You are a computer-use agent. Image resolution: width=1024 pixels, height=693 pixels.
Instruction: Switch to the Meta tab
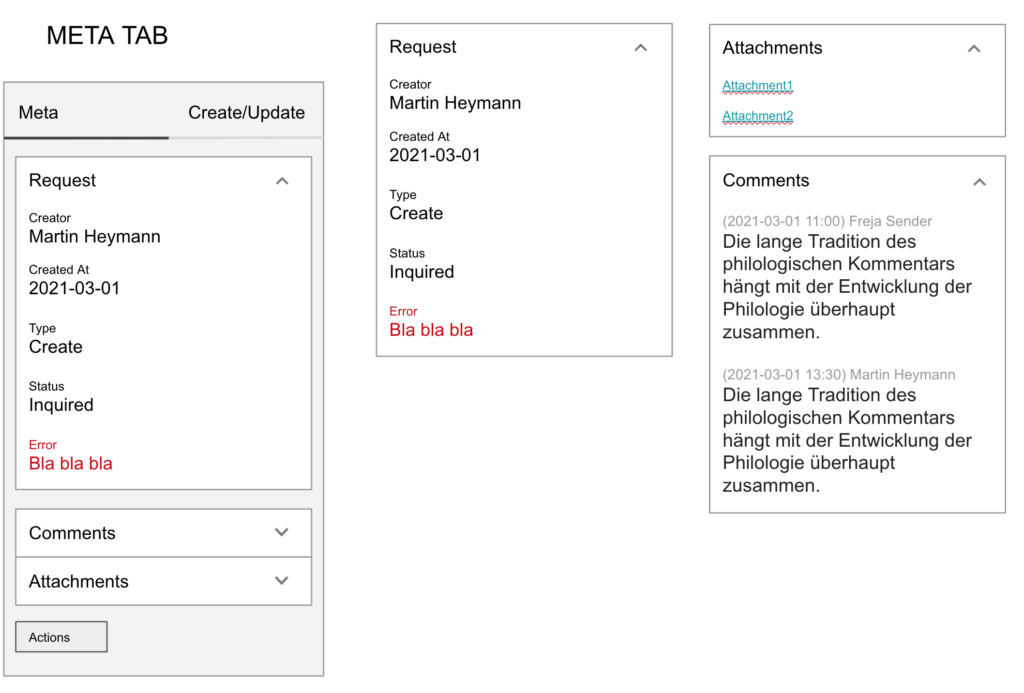39,113
